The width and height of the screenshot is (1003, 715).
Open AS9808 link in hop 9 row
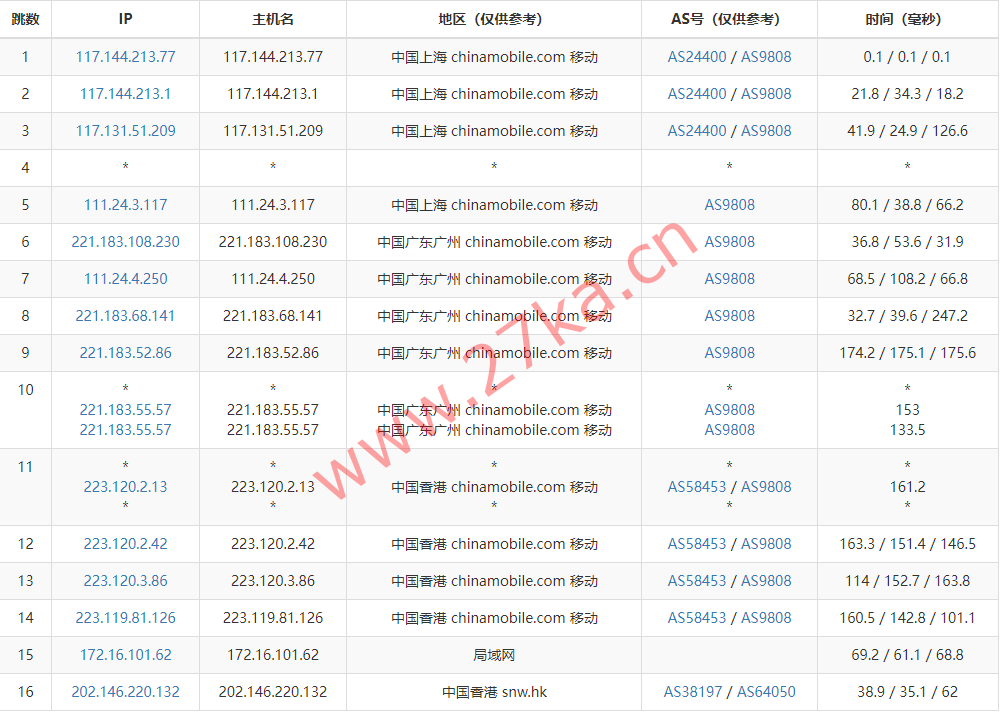[729, 353]
